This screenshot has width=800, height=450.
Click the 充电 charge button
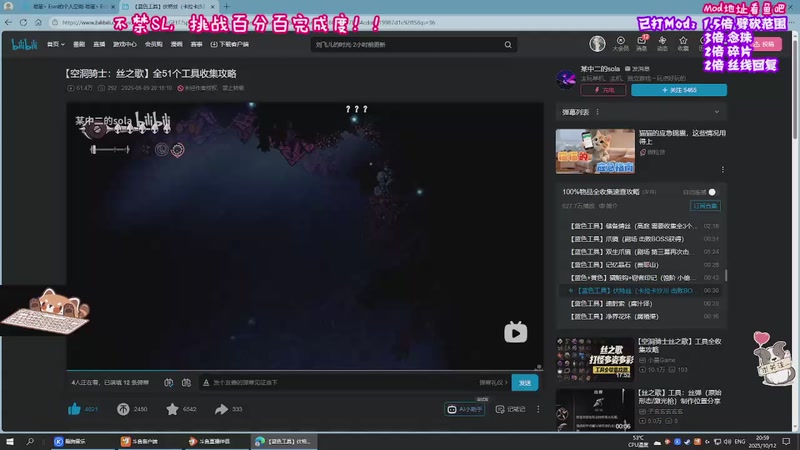pyautogui.click(x=603, y=90)
